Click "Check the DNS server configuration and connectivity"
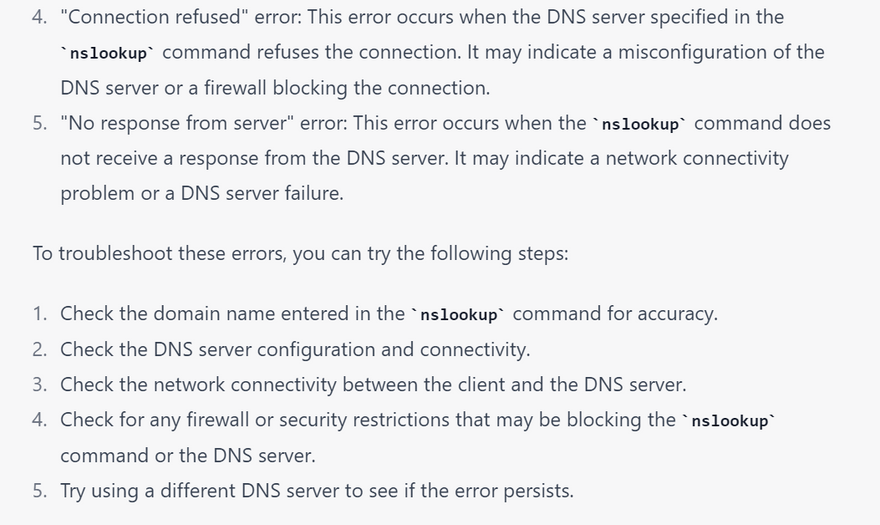The height and width of the screenshot is (525, 880). (294, 349)
